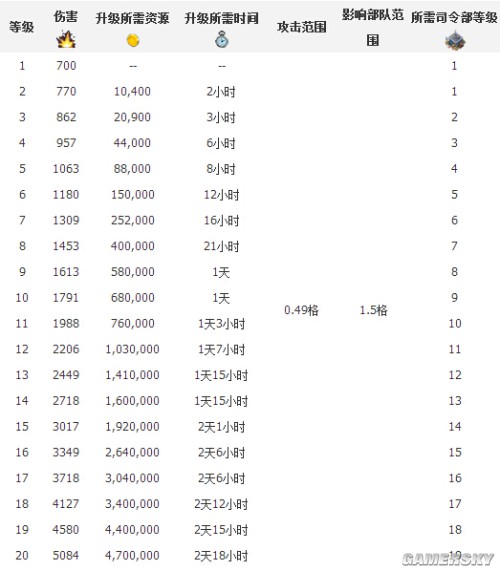Click the 1天3小时 time cell

pos(221,323)
